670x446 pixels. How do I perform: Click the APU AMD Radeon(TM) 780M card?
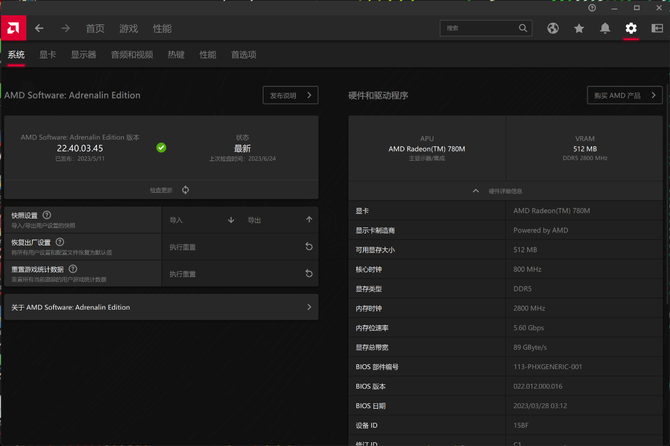(x=427, y=148)
